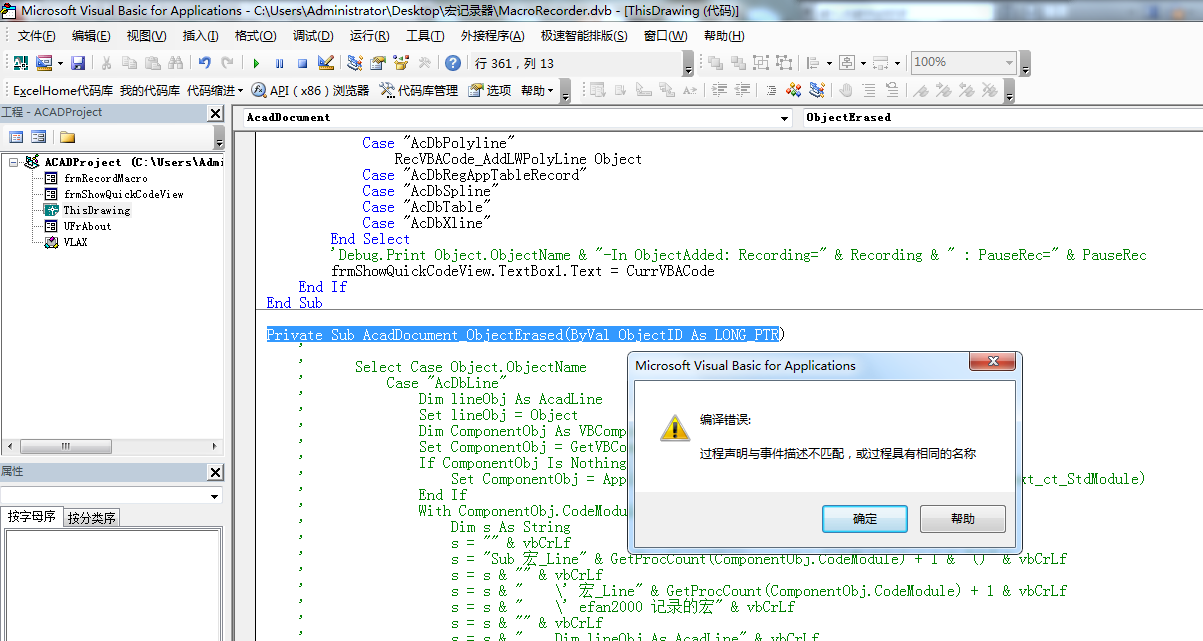Select ThisDrawing in project tree
This screenshot has height=641, width=1203.
click(96, 210)
